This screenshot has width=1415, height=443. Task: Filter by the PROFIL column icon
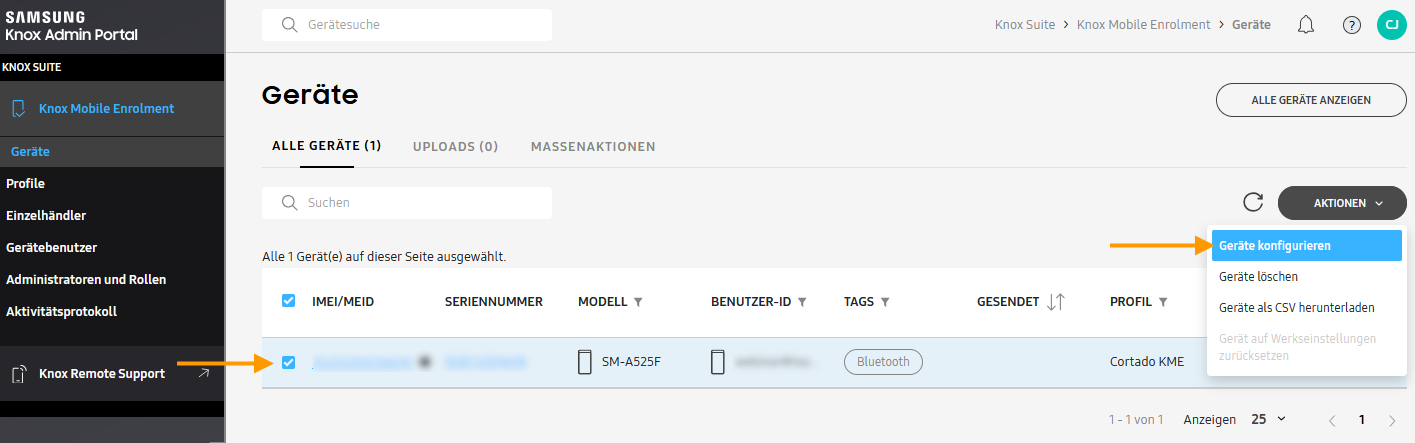pos(1163,302)
